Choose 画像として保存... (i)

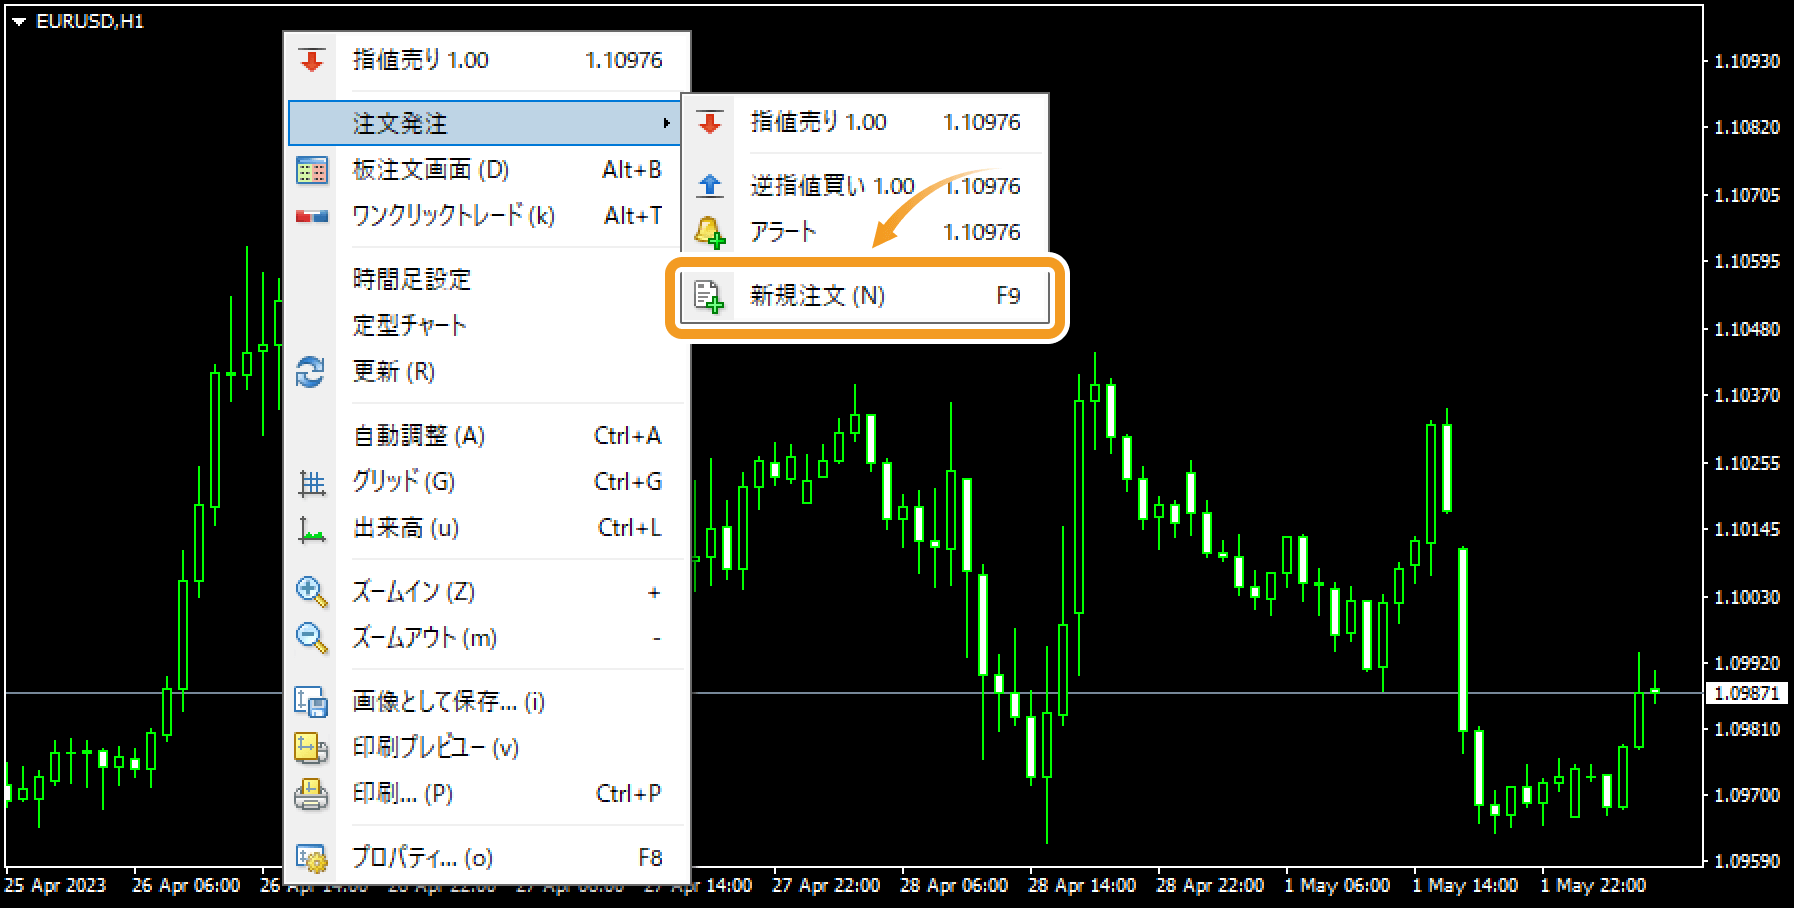point(487,702)
